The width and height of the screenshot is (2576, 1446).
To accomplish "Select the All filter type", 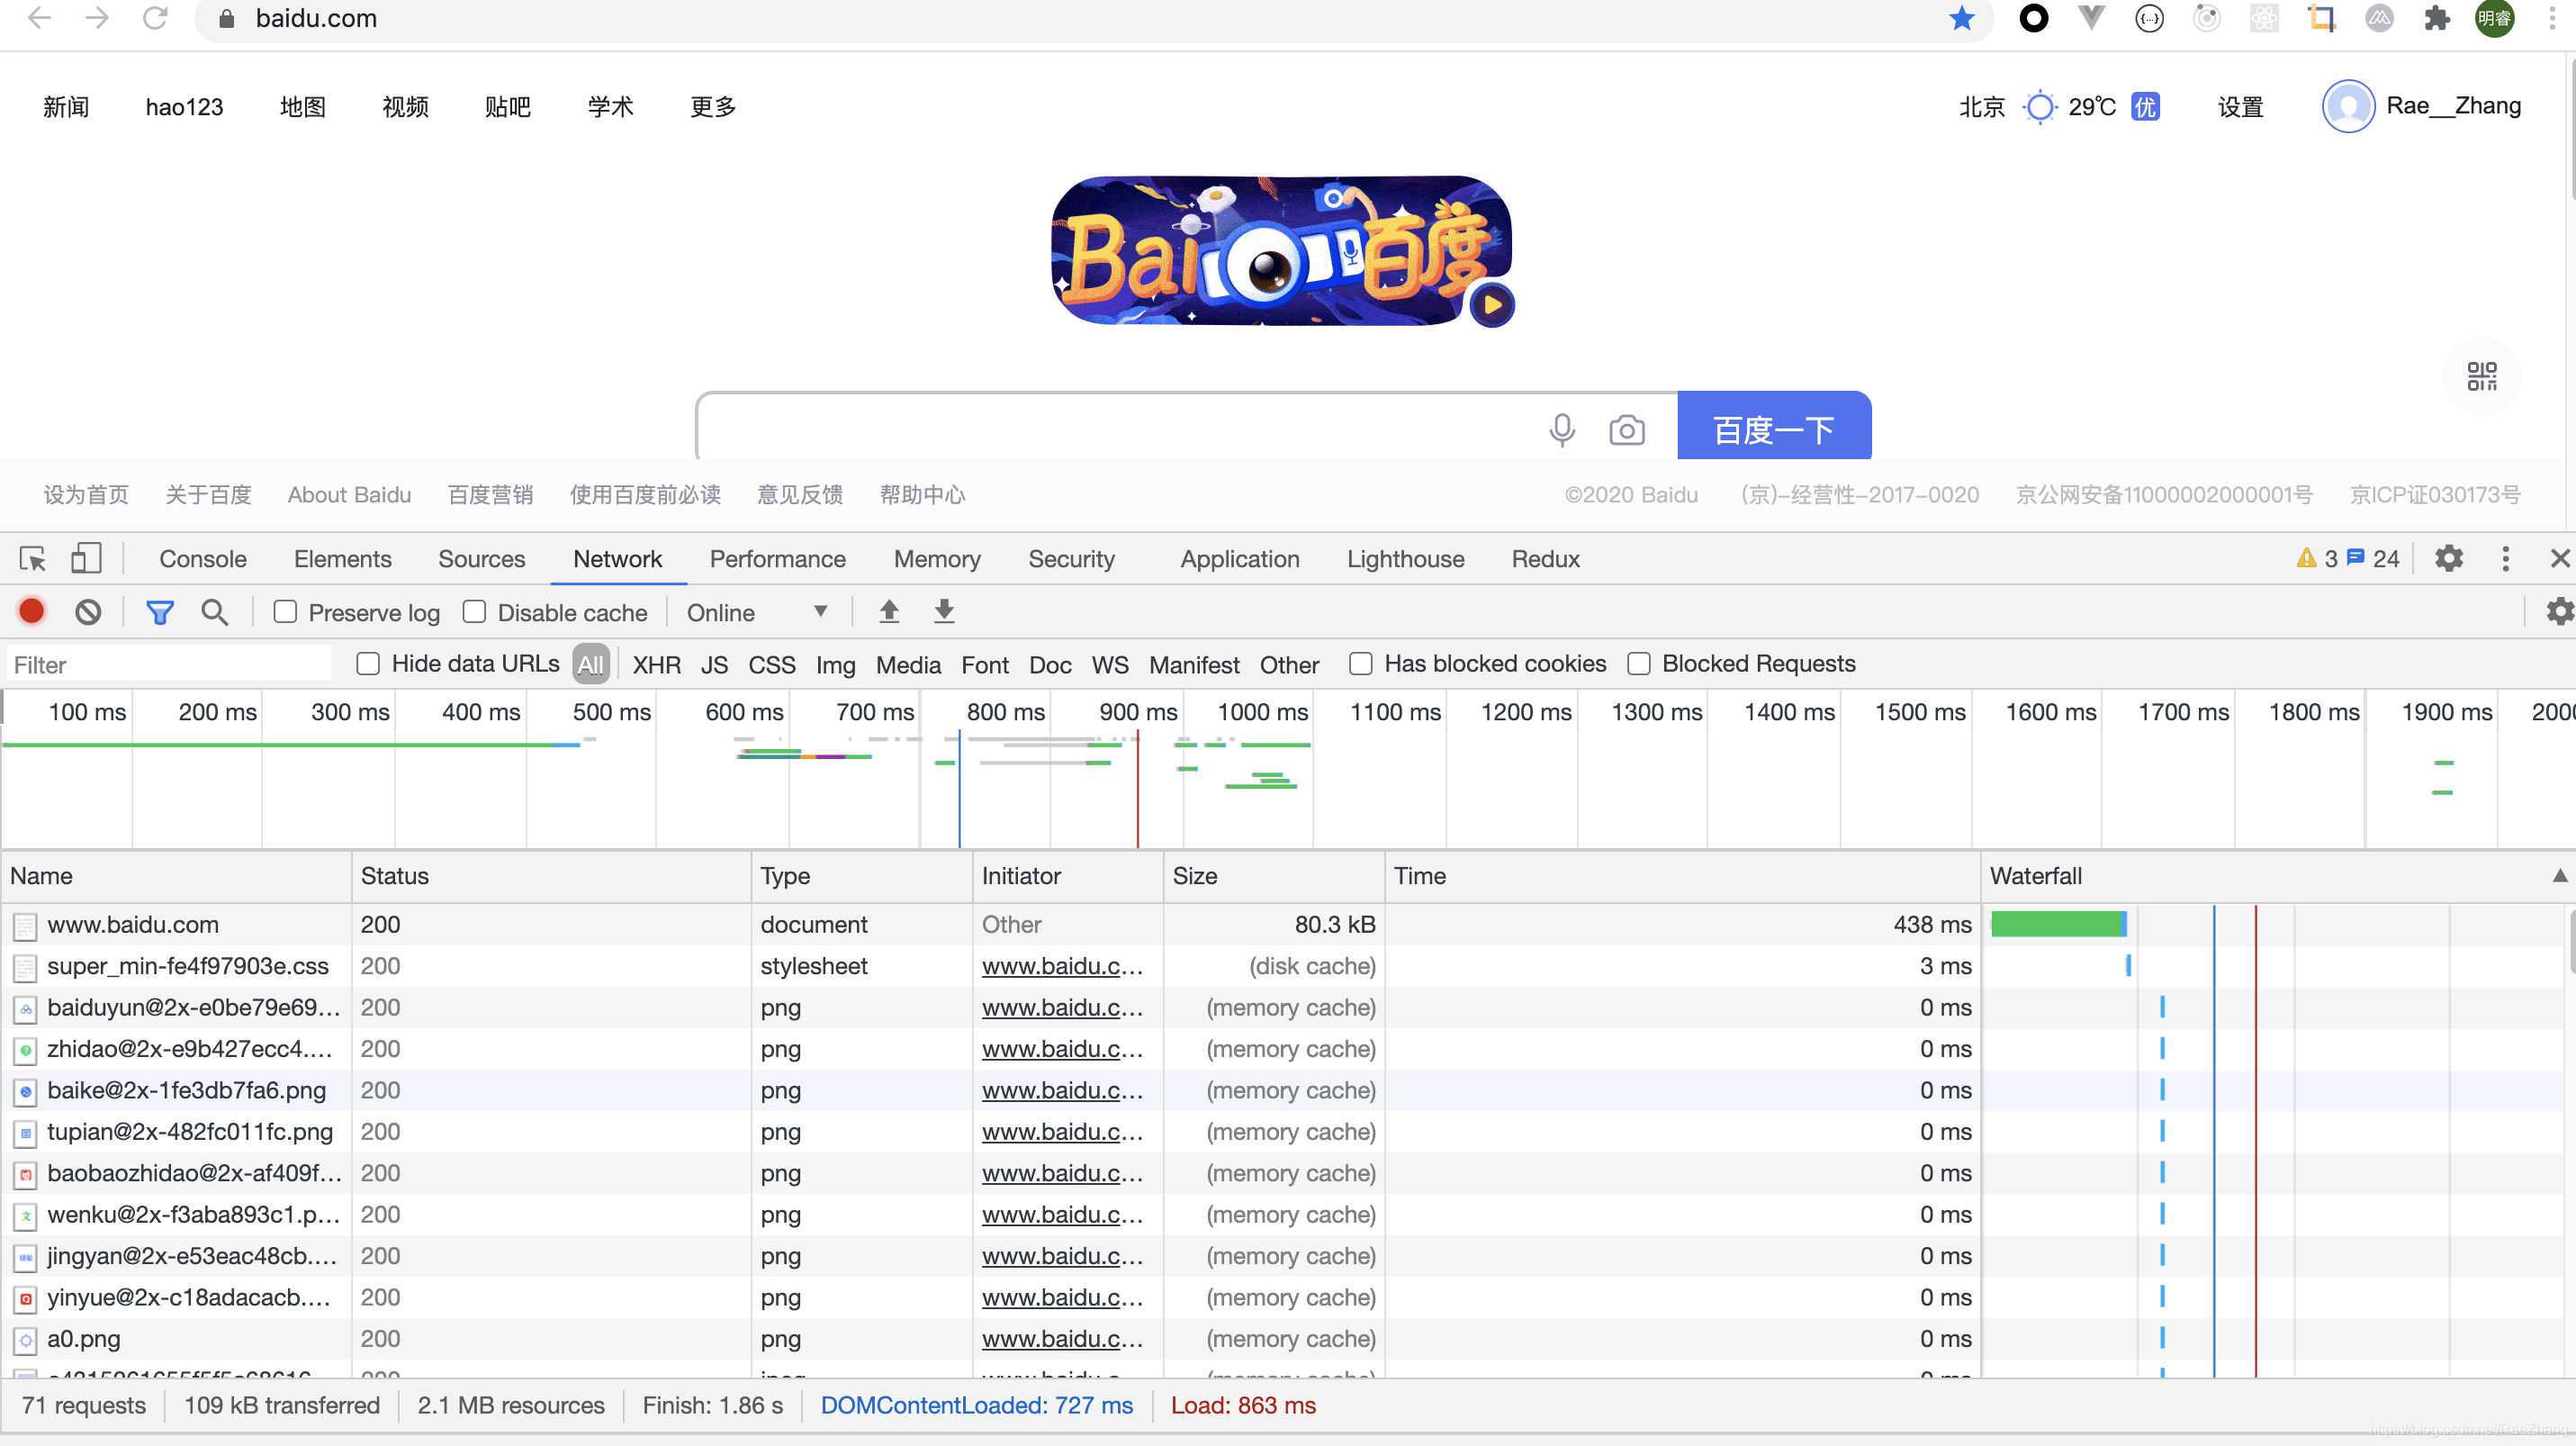I will [x=590, y=665].
